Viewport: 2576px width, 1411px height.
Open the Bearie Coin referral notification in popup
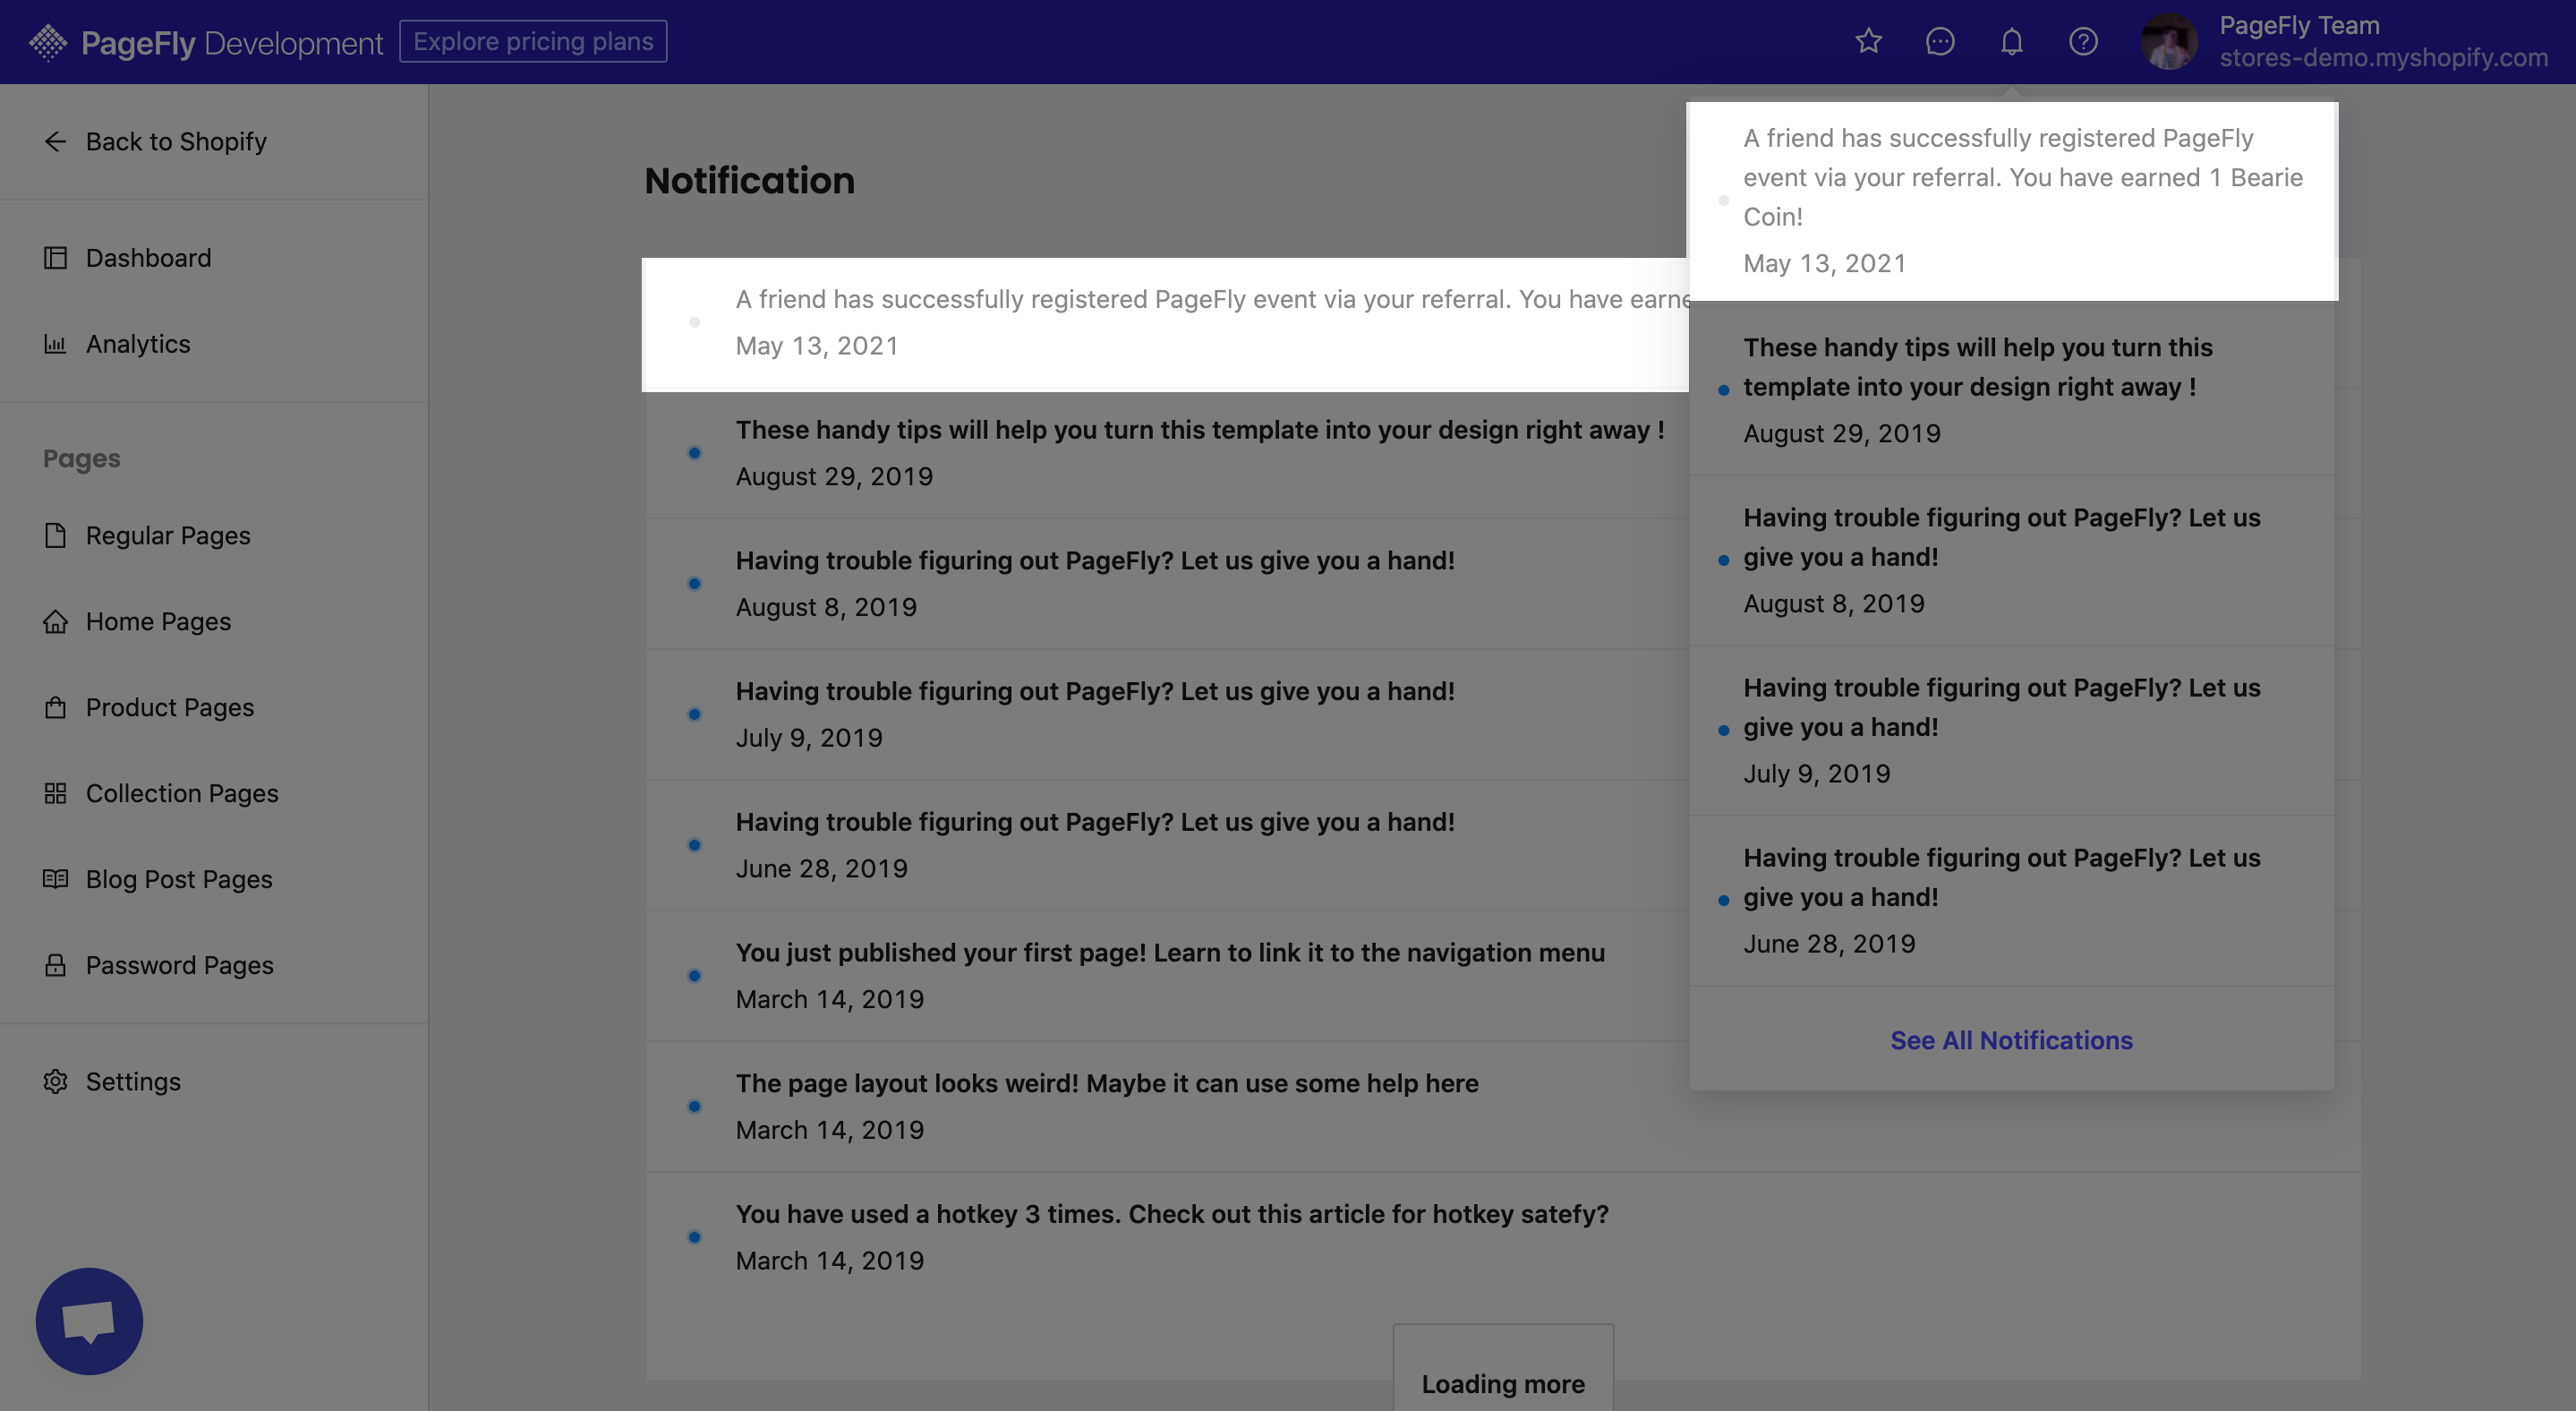coord(2012,200)
